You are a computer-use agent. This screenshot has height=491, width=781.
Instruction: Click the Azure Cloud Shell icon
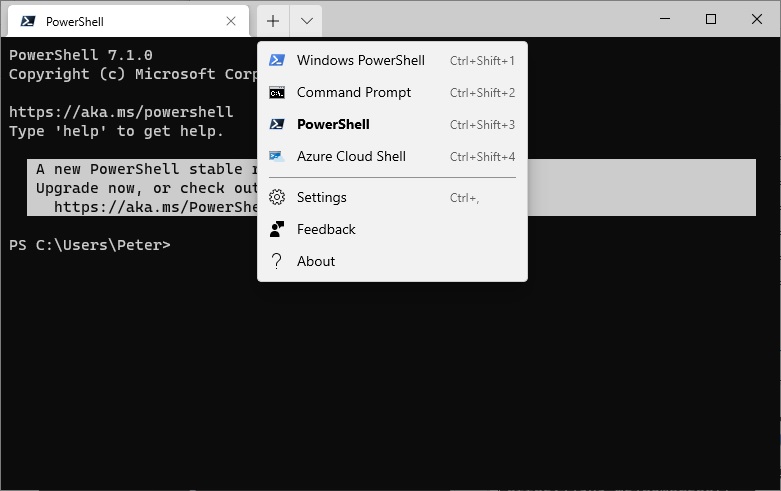click(x=277, y=157)
